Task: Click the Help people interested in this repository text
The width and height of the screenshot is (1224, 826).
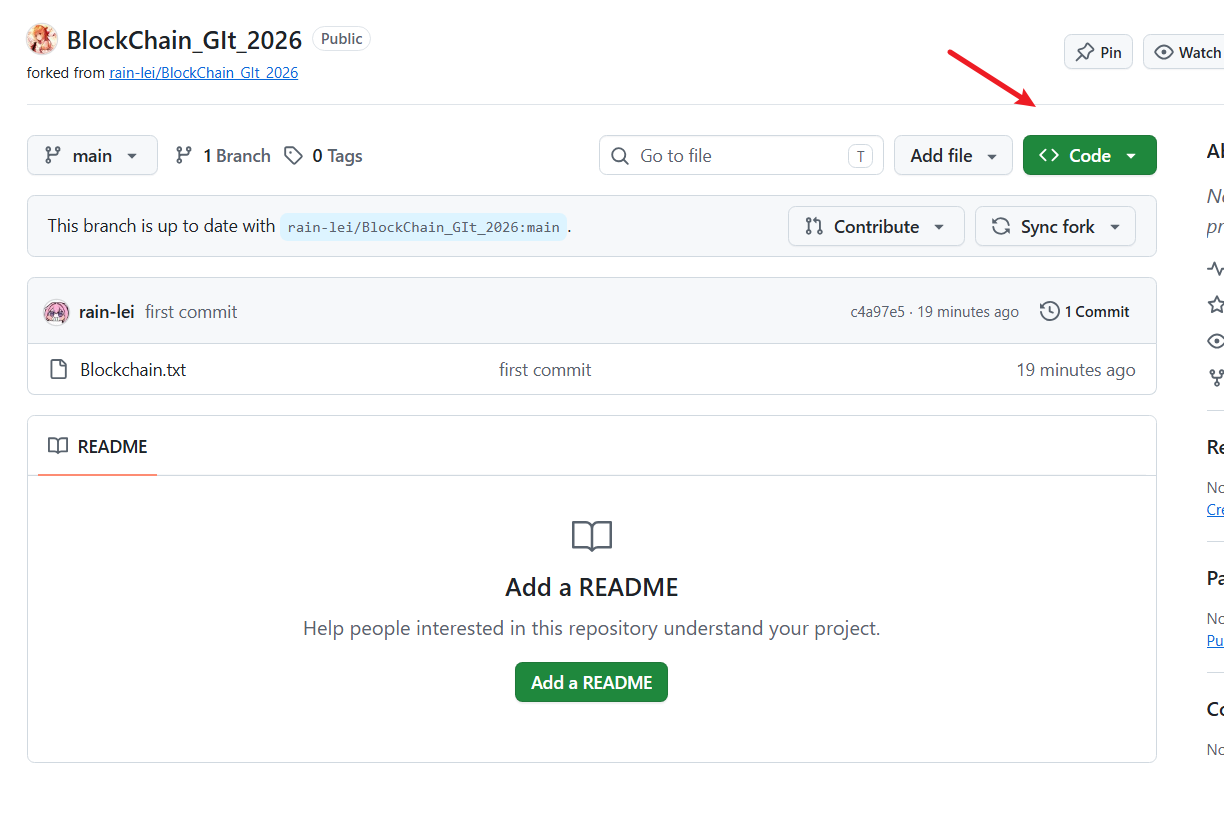Action: pos(592,629)
